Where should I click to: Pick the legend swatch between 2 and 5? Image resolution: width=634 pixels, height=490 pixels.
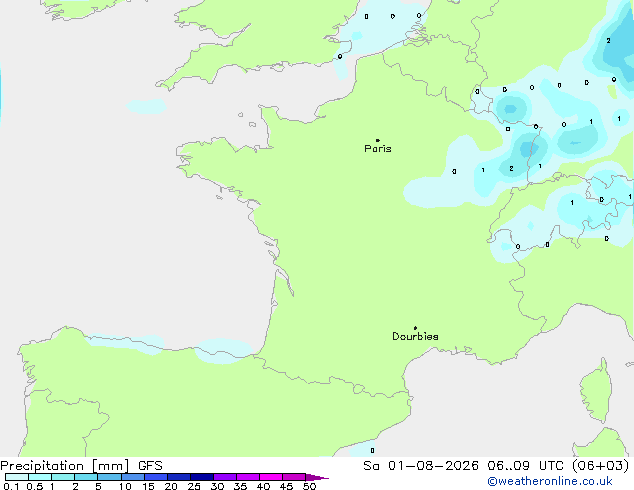tap(86, 477)
